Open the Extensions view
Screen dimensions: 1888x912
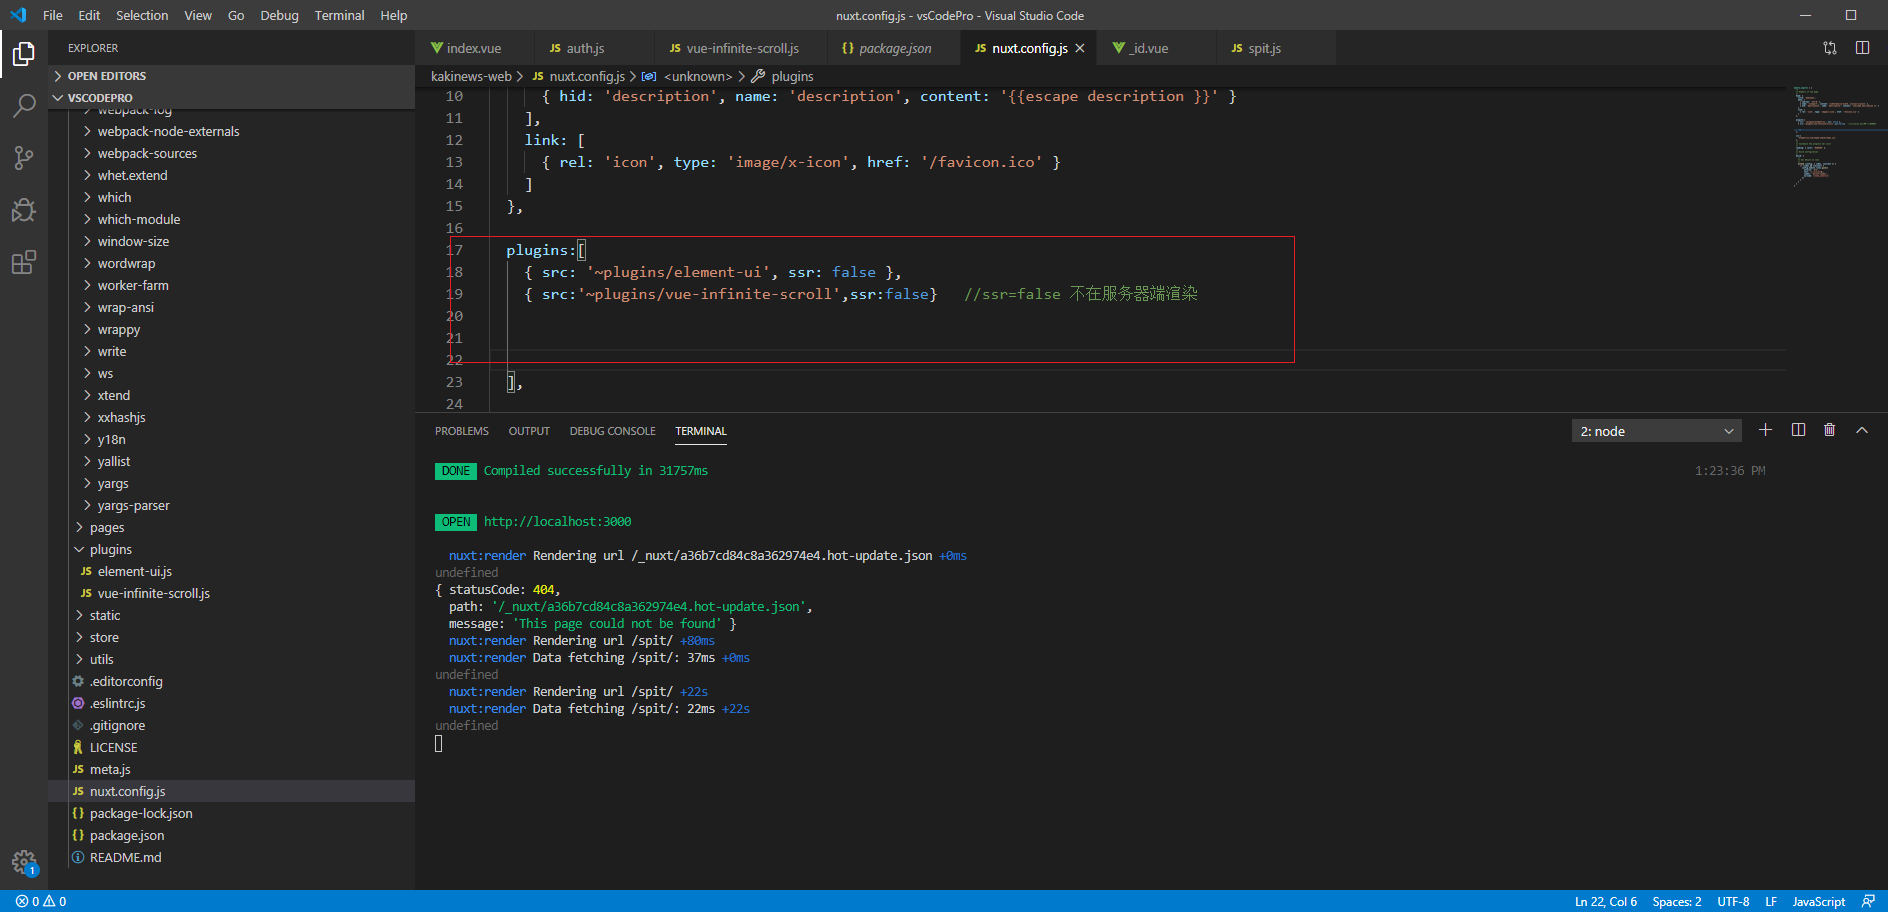coord(24,263)
